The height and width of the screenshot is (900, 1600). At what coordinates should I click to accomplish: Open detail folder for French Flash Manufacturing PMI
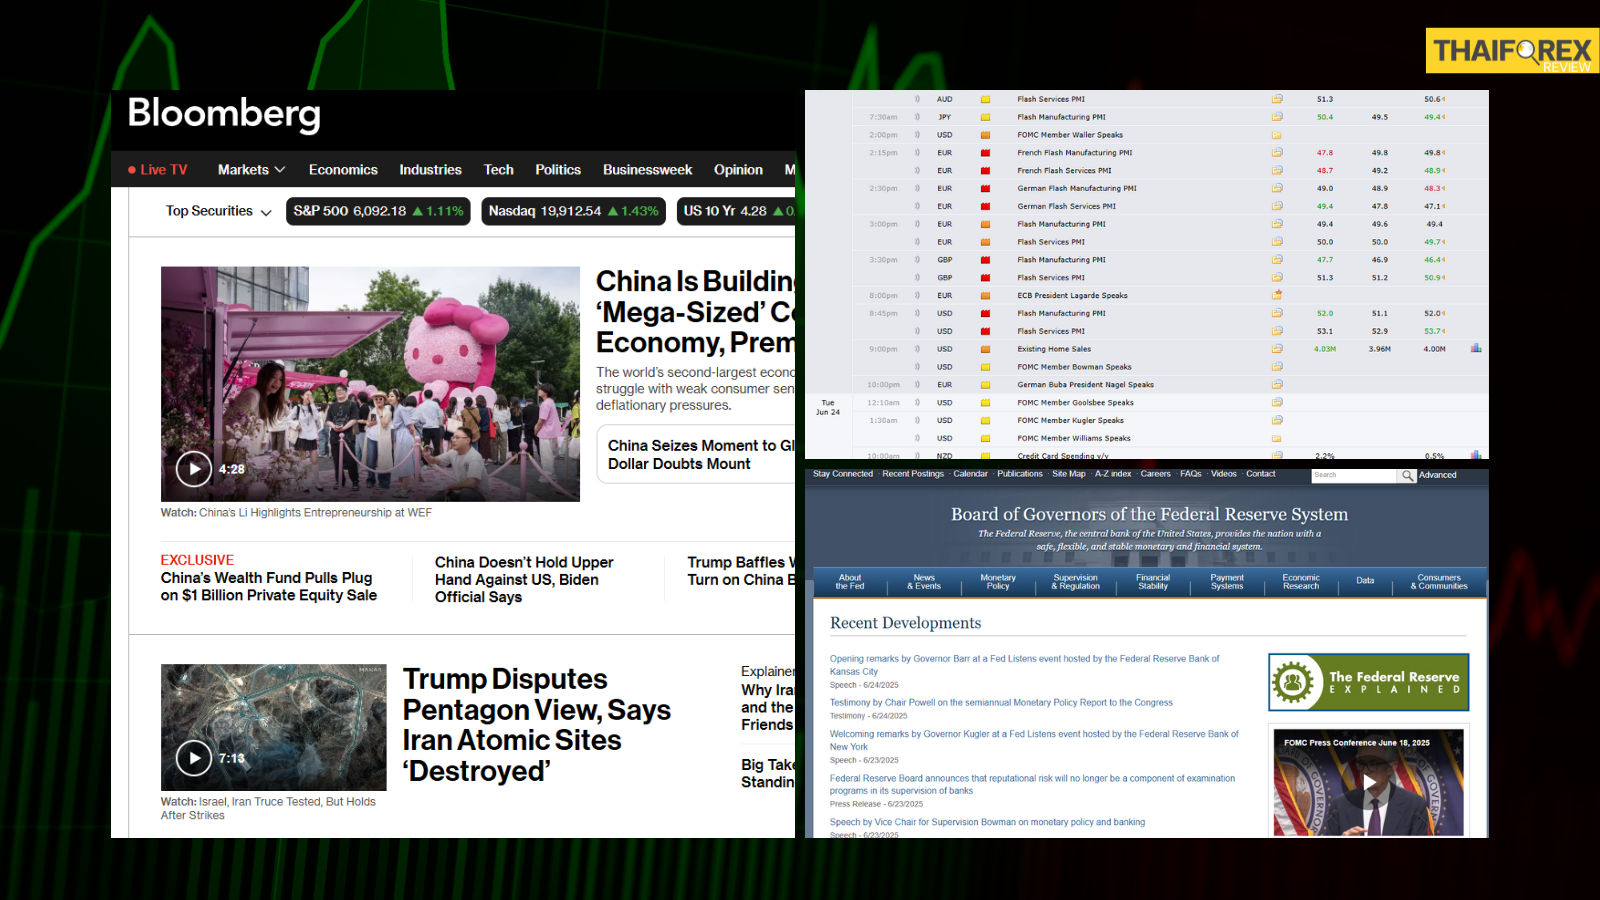click(1277, 153)
